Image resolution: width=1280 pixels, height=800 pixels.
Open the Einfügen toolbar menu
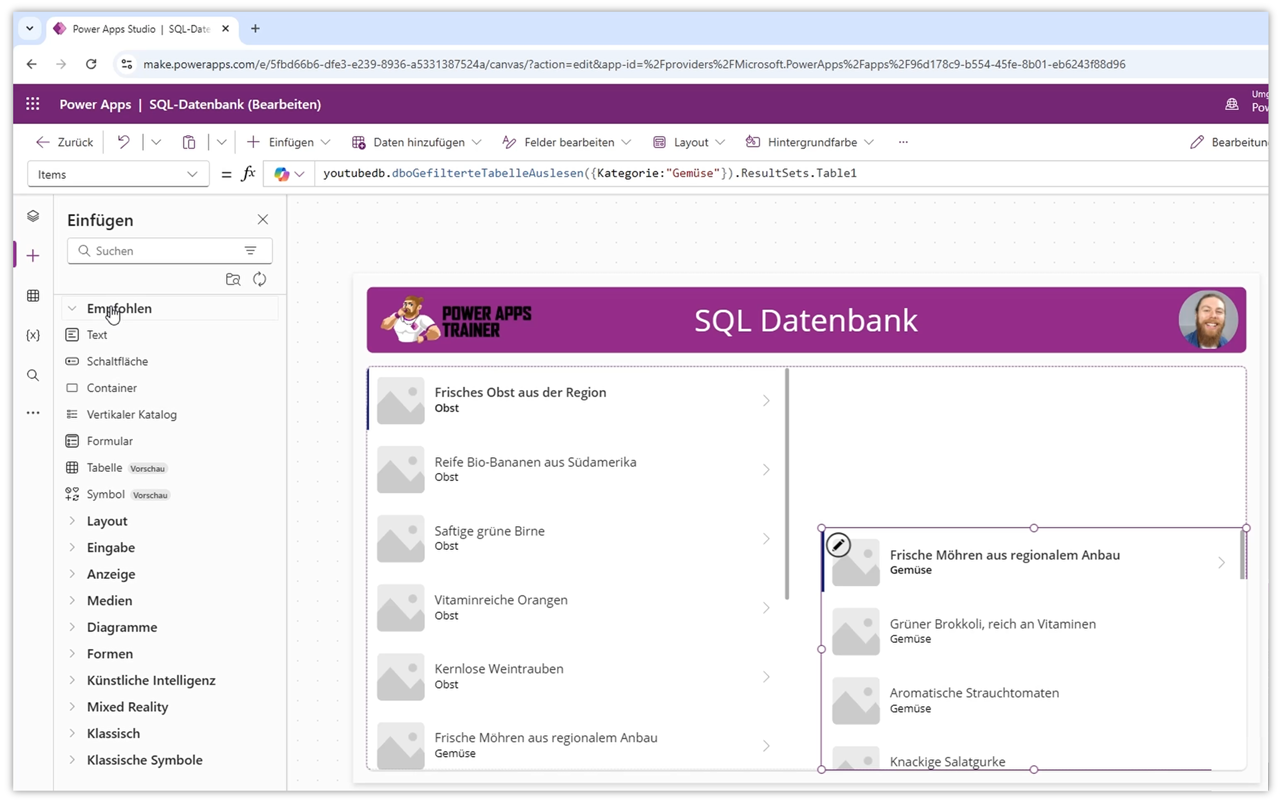(289, 142)
